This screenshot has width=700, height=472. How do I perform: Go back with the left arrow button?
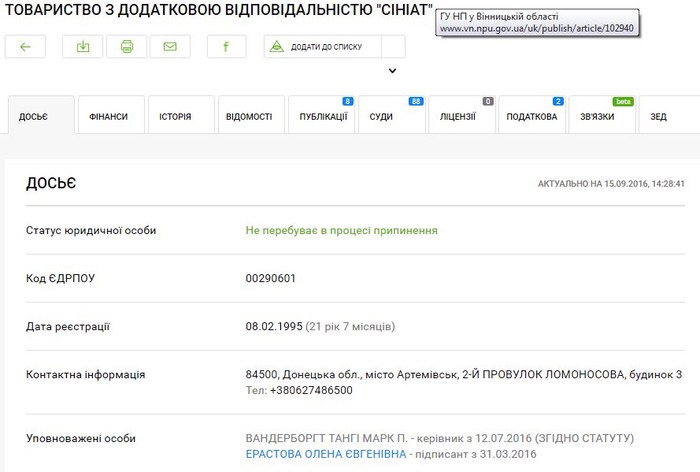(x=25, y=46)
